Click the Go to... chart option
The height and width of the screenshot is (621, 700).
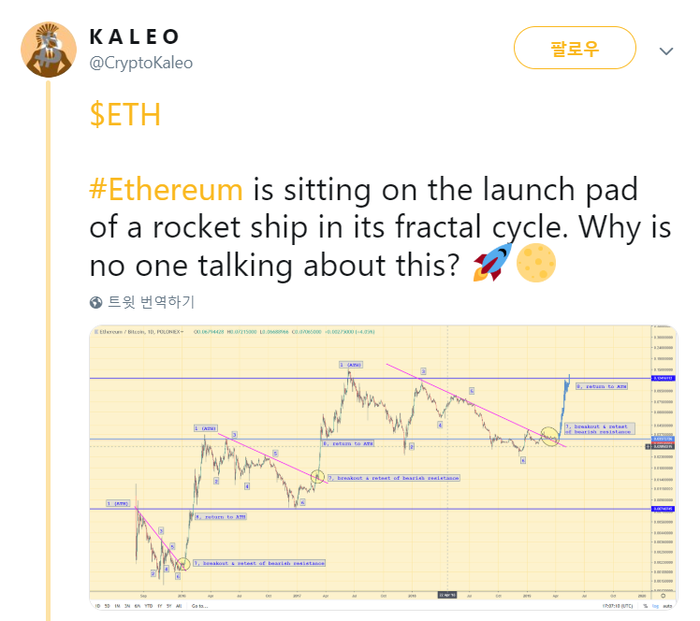pos(200,606)
